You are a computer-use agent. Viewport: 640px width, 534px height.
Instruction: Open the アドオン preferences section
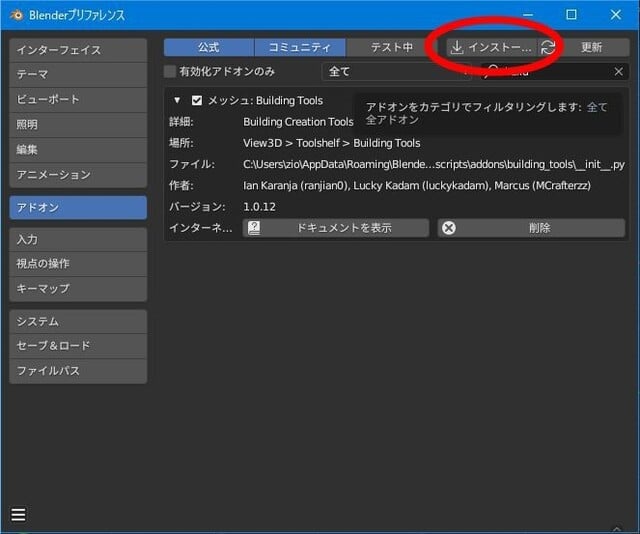point(78,207)
